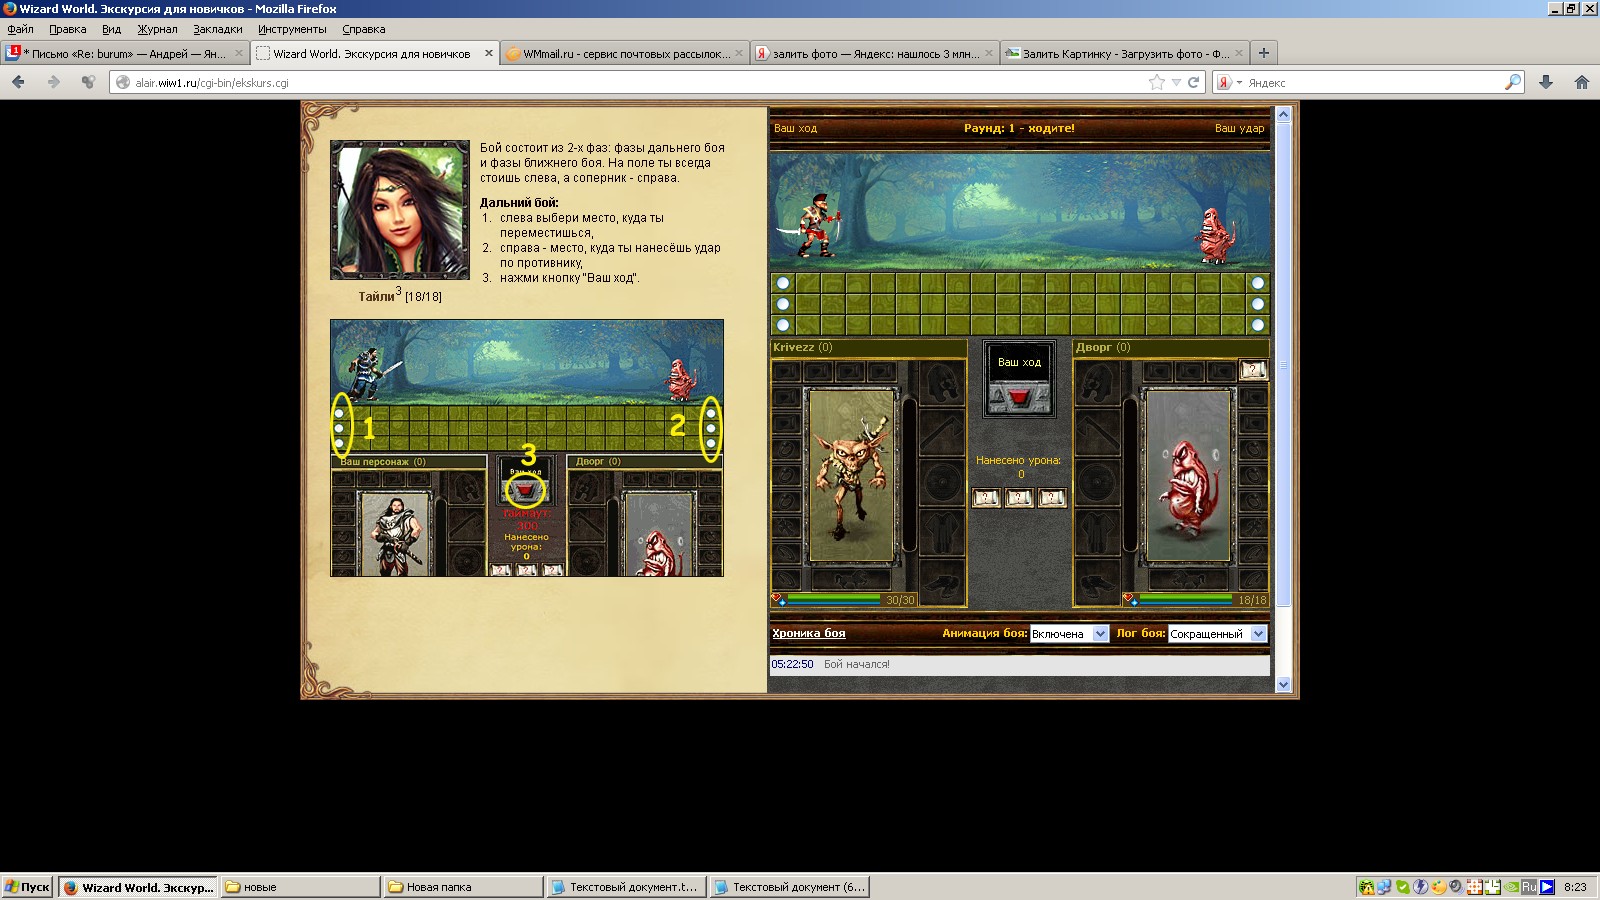Viewport: 1600px width, 900px height.
Task: Open the search engine selector arrow near Яндекс
Action: [x=1239, y=83]
